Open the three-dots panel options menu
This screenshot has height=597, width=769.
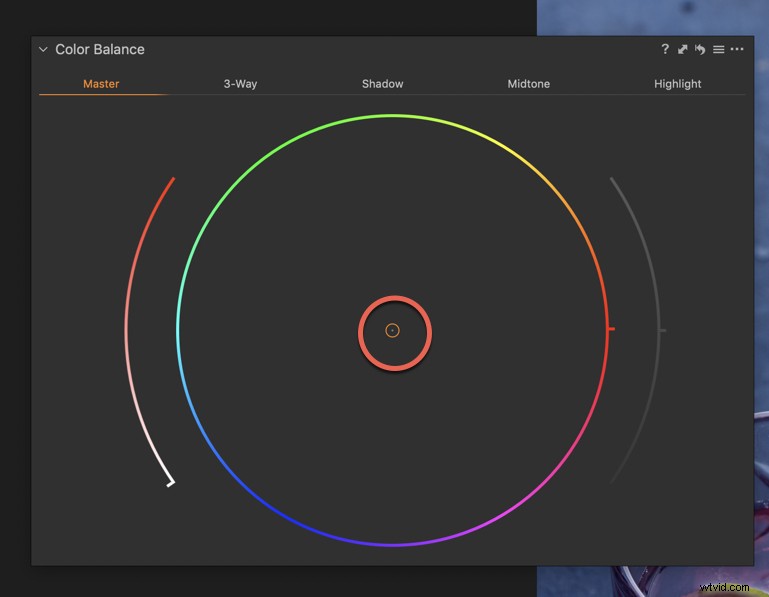pyautogui.click(x=737, y=49)
